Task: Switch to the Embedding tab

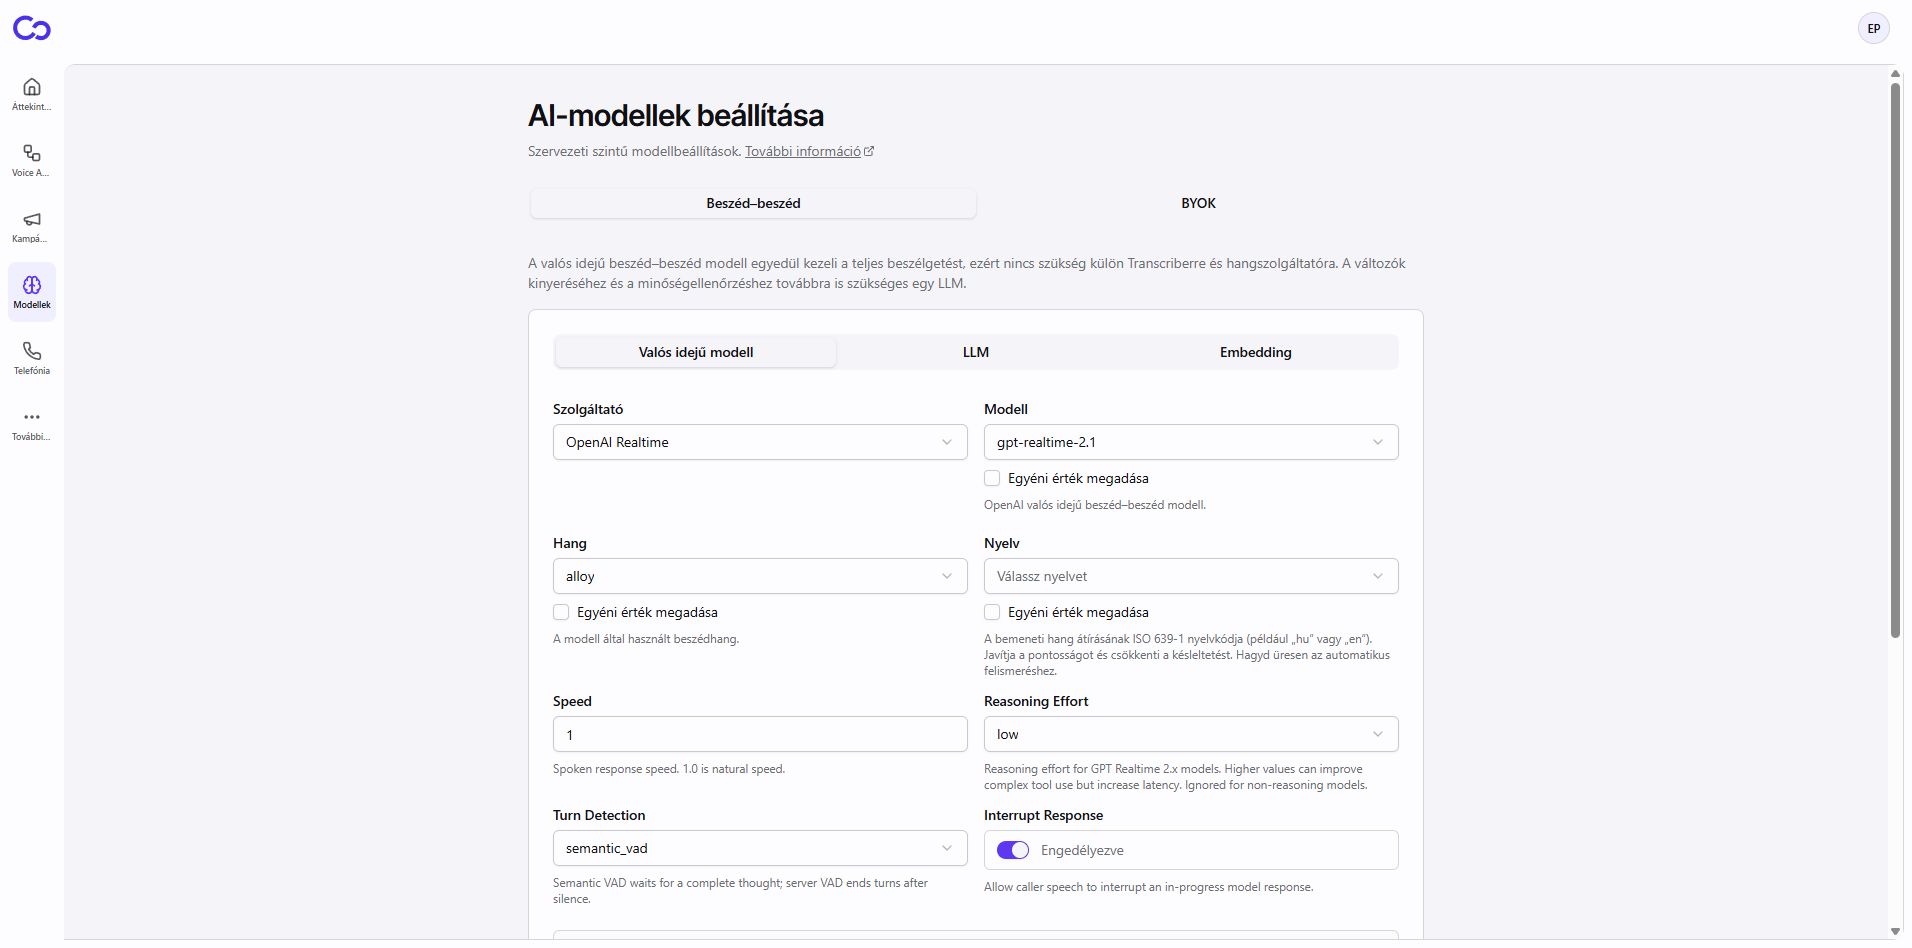Action: pos(1256,352)
